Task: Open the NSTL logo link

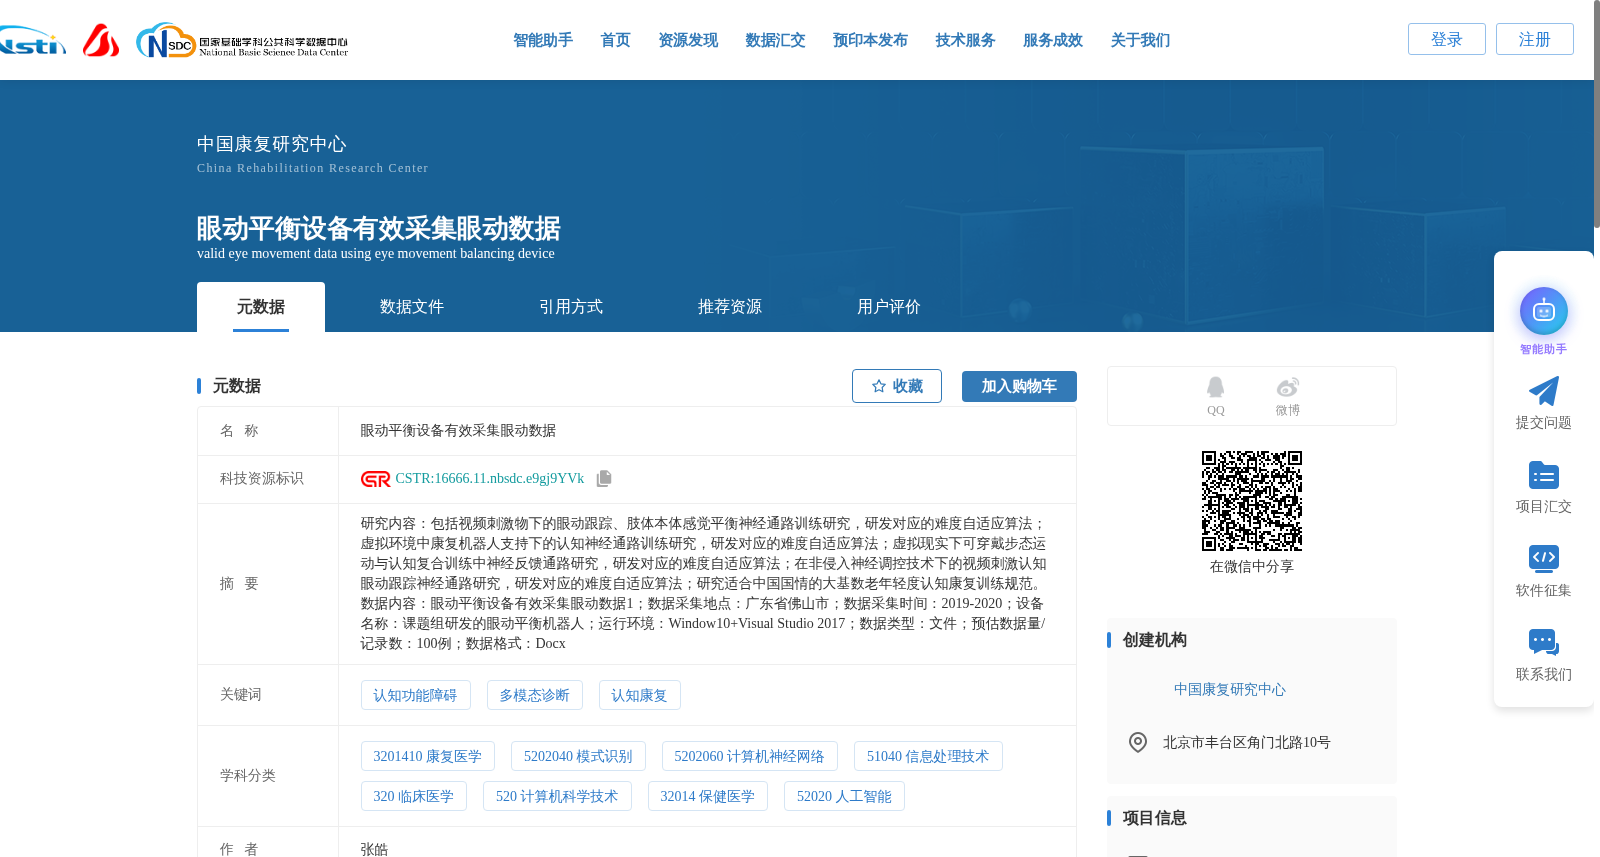Action: pos(32,41)
